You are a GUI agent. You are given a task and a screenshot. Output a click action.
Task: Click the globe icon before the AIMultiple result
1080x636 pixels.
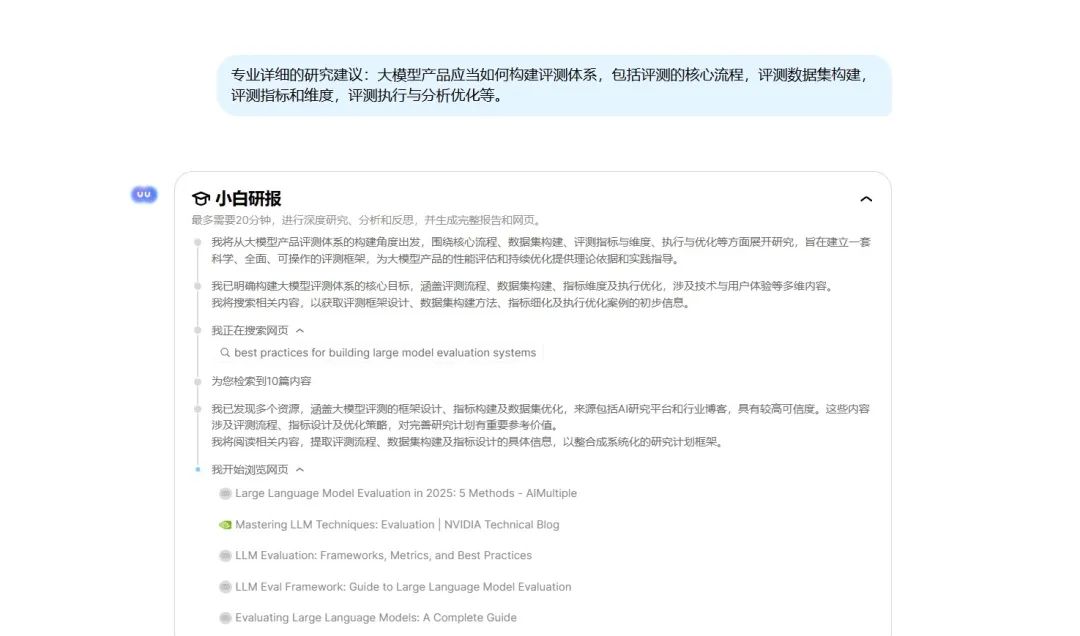[225, 493]
